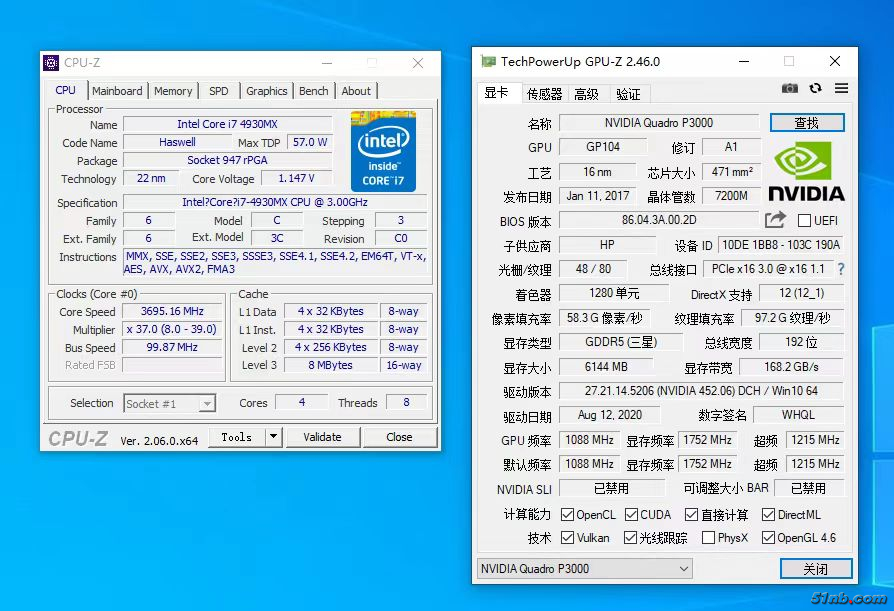Image resolution: width=894 pixels, height=611 pixels.
Task: Click the 168.2 GB/s bandwidth value
Action: pos(791,366)
